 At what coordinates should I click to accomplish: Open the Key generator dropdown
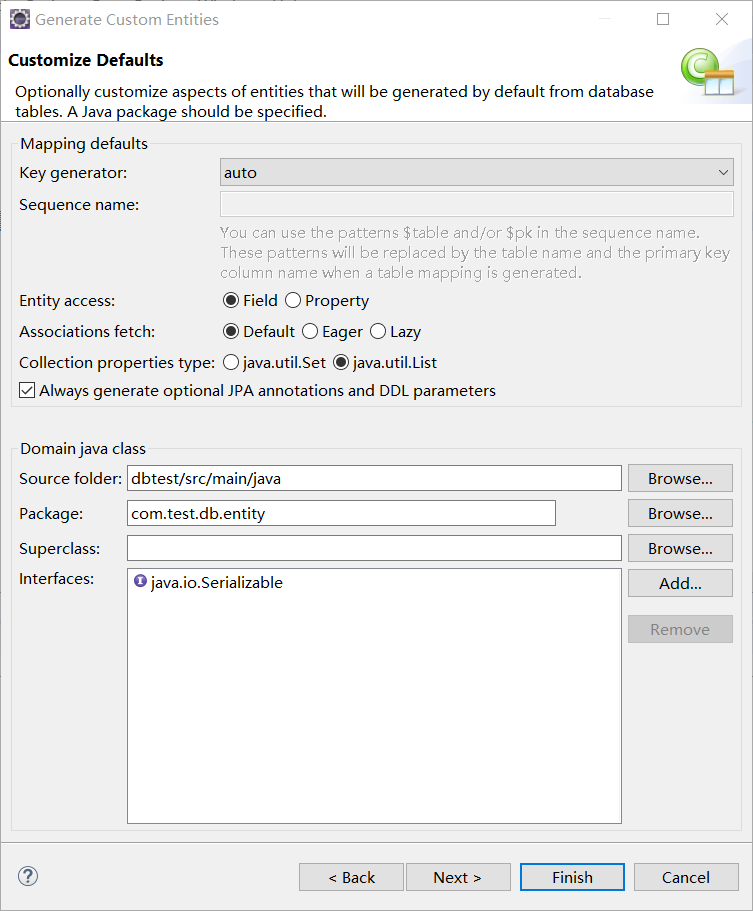[x=477, y=173]
